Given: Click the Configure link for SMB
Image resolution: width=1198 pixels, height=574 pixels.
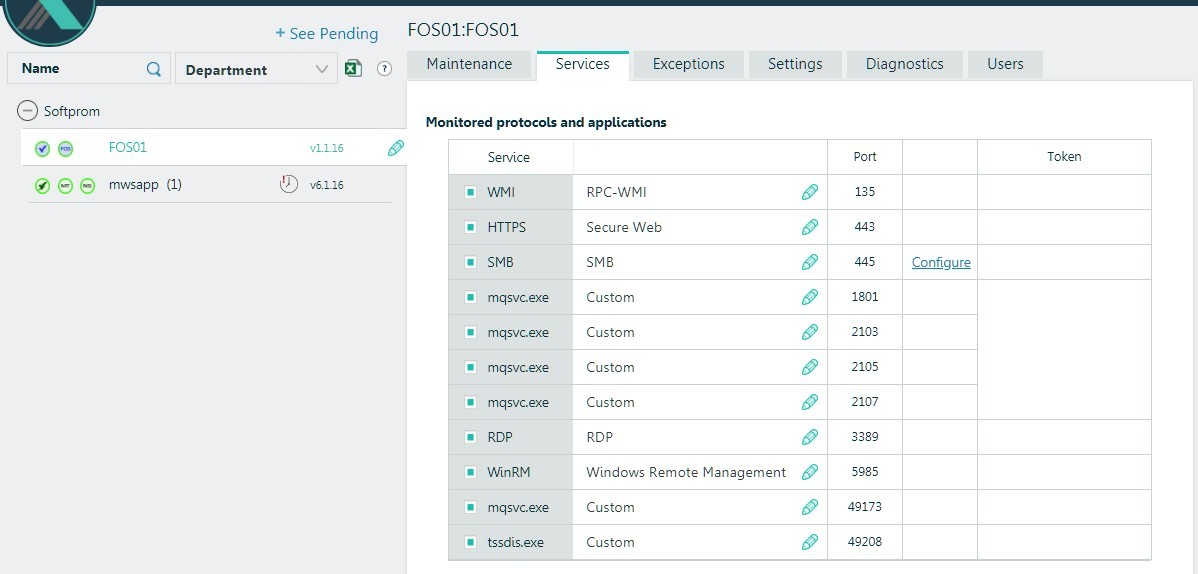Looking at the screenshot, I should tap(941, 262).
